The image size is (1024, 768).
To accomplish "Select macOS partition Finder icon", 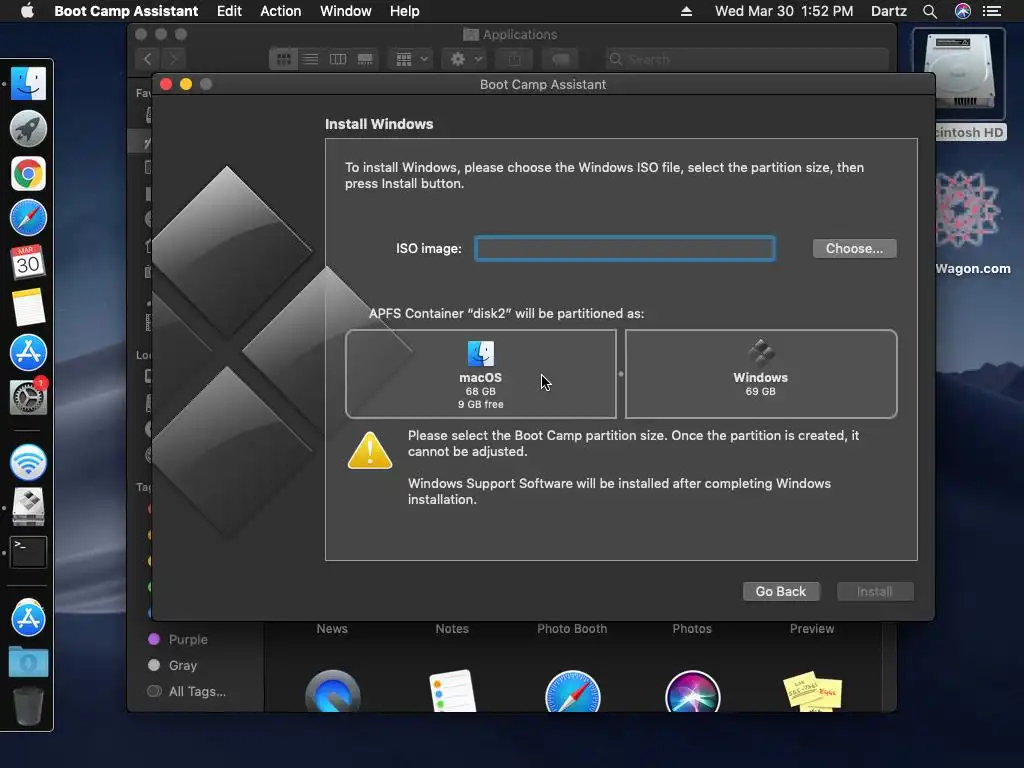I will pos(481,353).
